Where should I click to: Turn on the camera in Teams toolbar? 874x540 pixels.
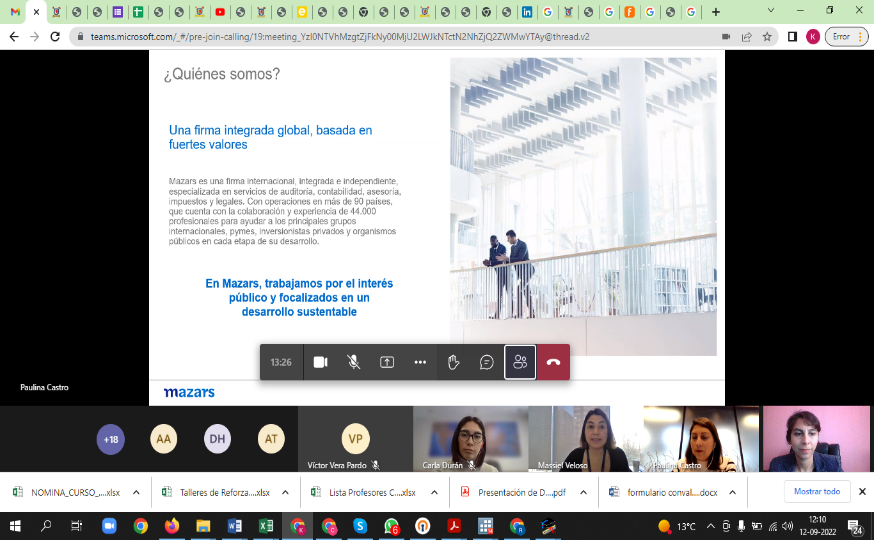(321, 362)
